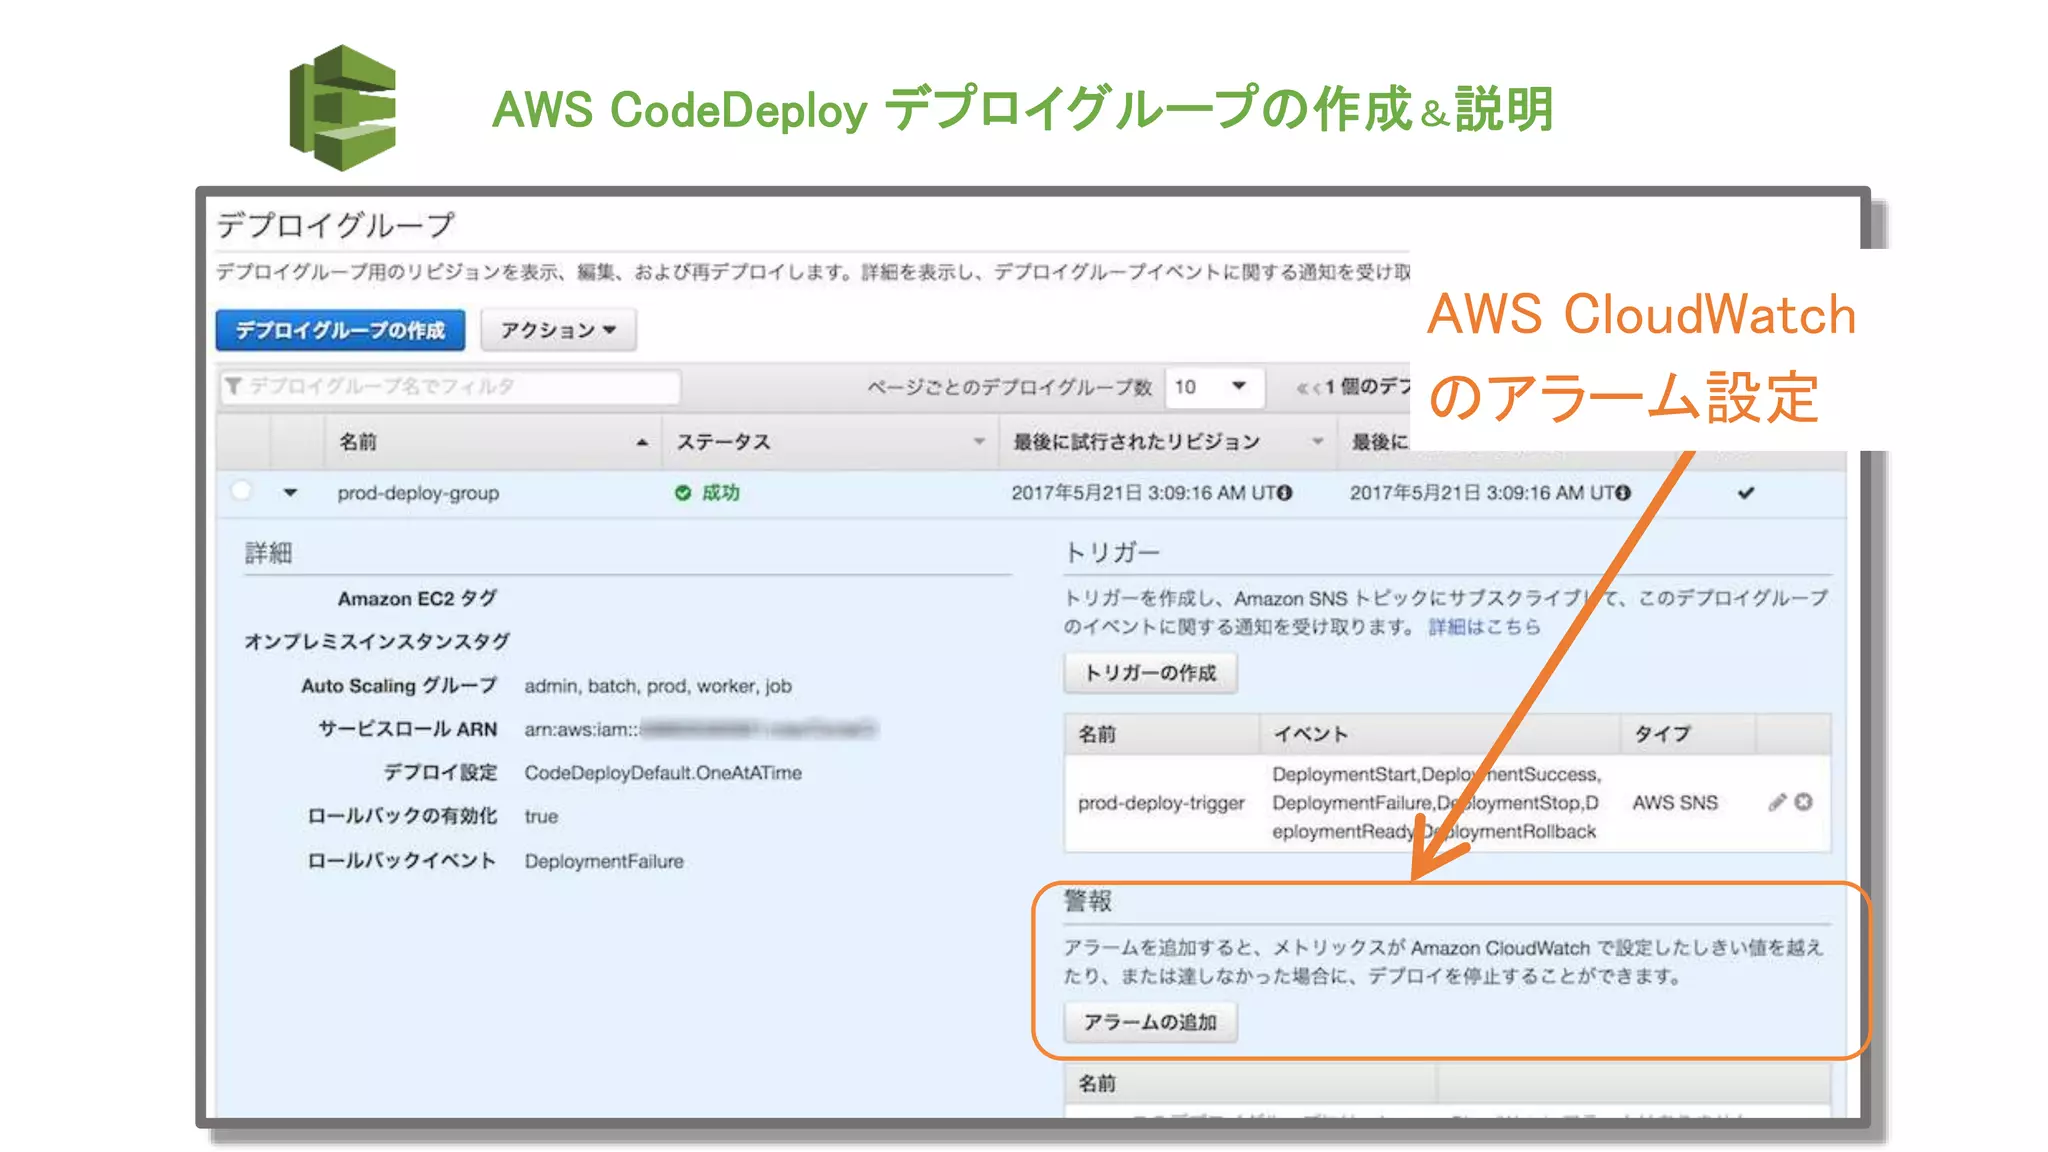The width and height of the screenshot is (2048, 1152).
Task: Click the AWS SNS type cell
Action: [x=1675, y=803]
